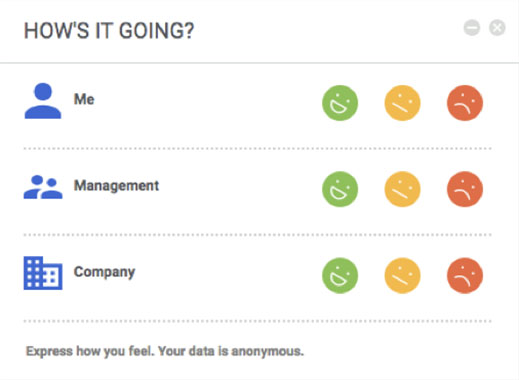Close the How's It Going panel
The image size is (519, 380).
(497, 28)
